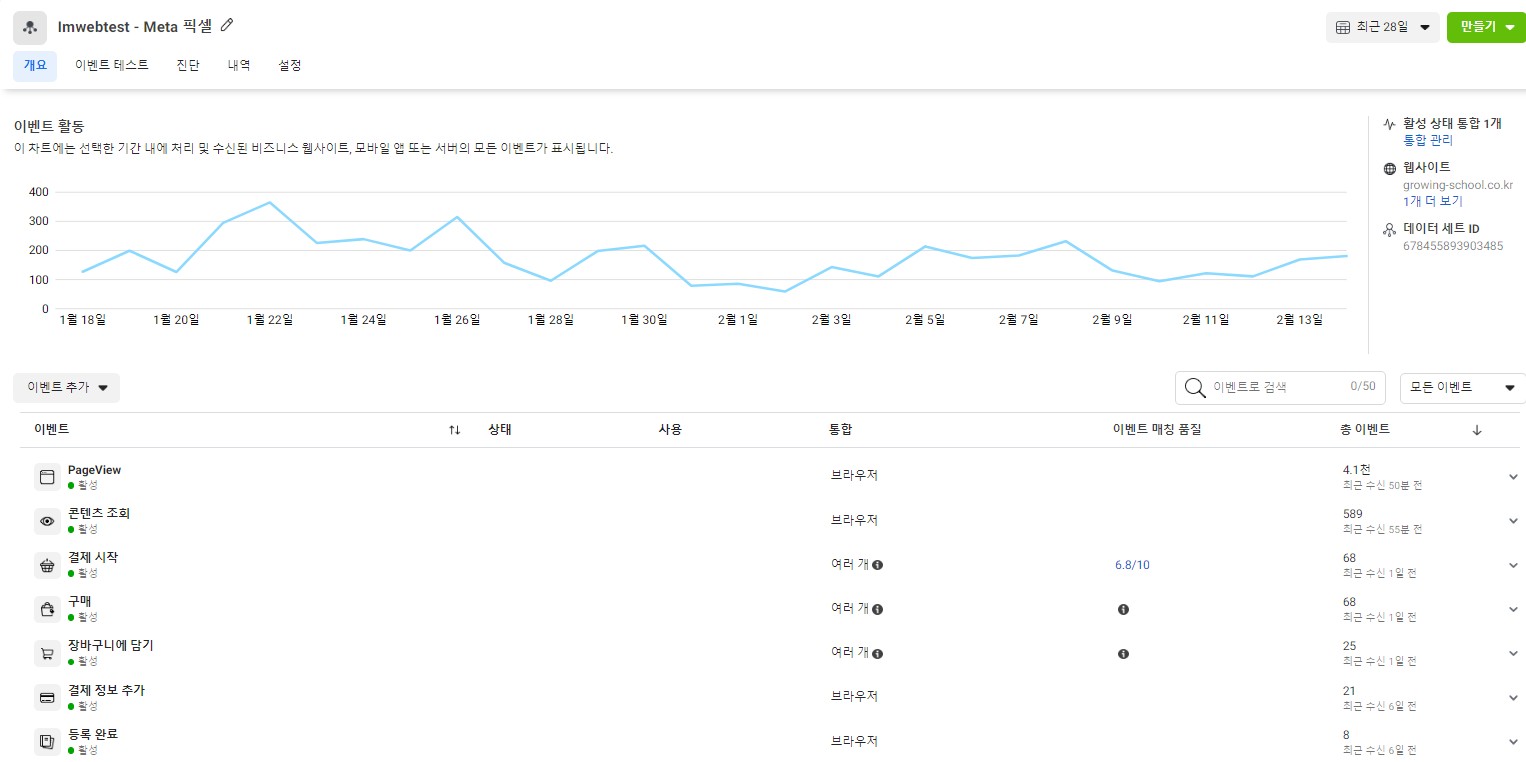1526x762 pixels.
Task: Click the globe icon beside 웹사이트
Action: (1389, 169)
